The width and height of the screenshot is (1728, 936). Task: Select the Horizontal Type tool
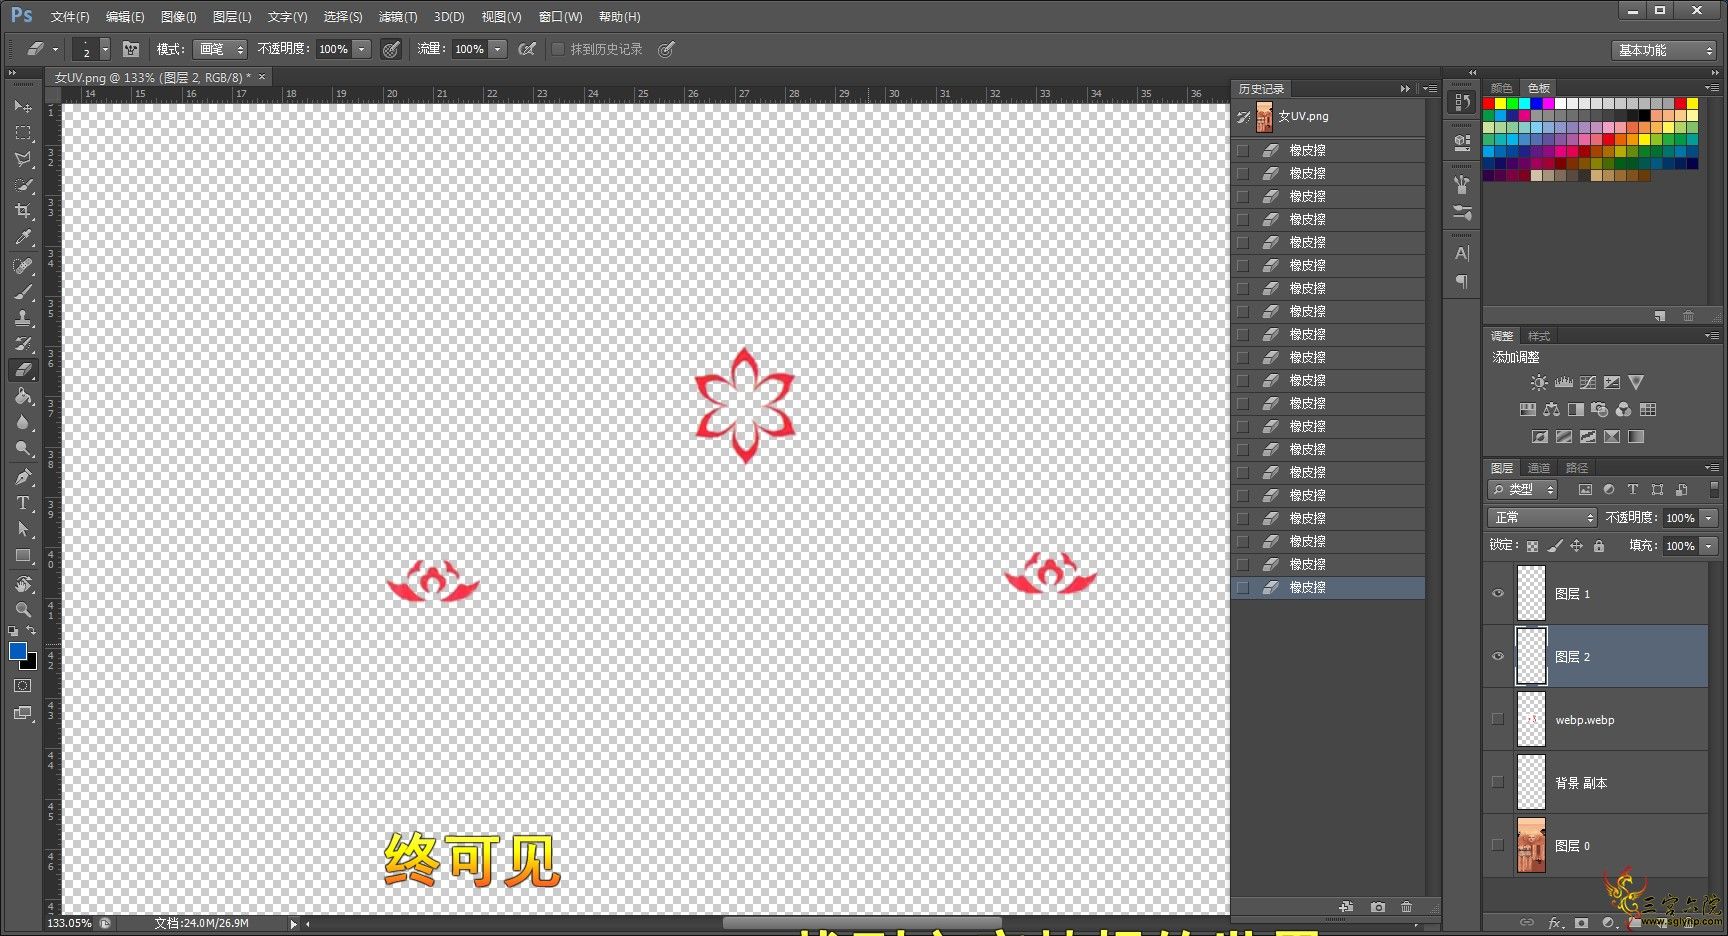point(23,503)
